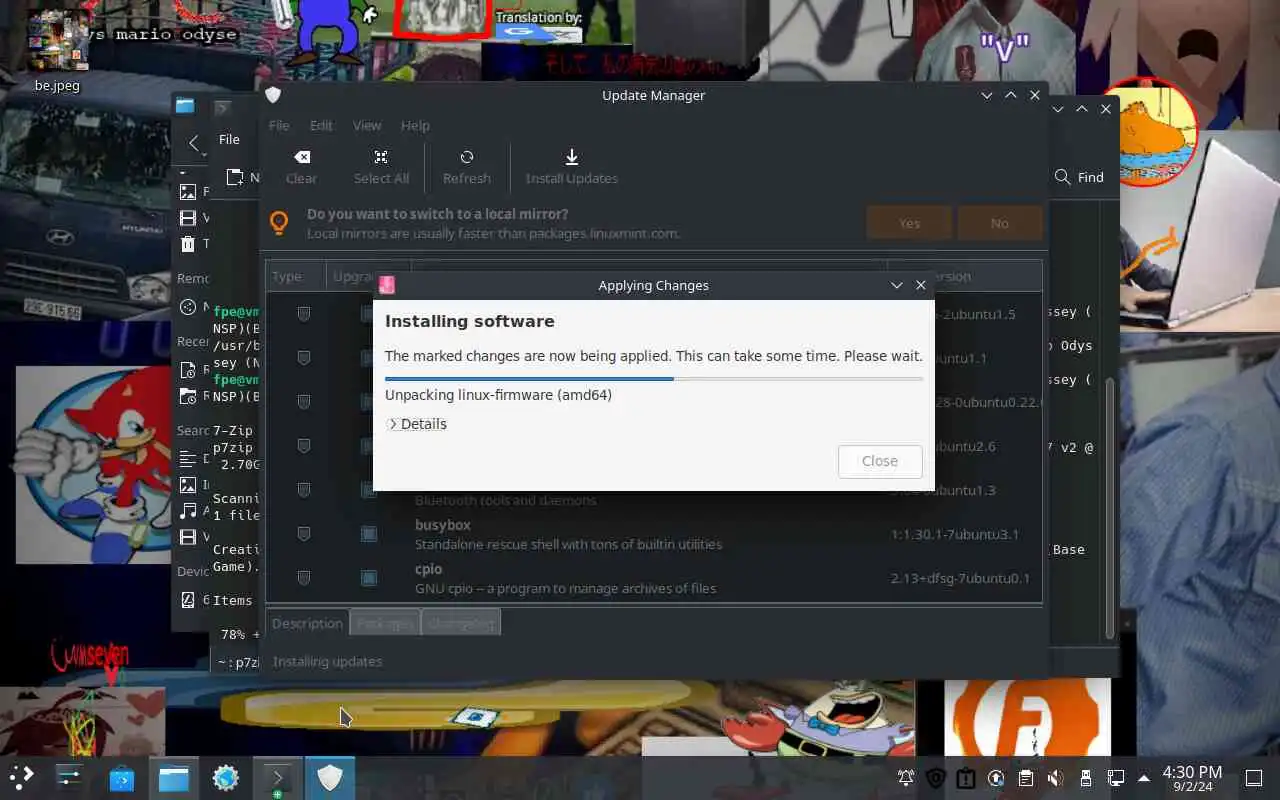Click the Install Updates toolbar icon

coord(572,157)
